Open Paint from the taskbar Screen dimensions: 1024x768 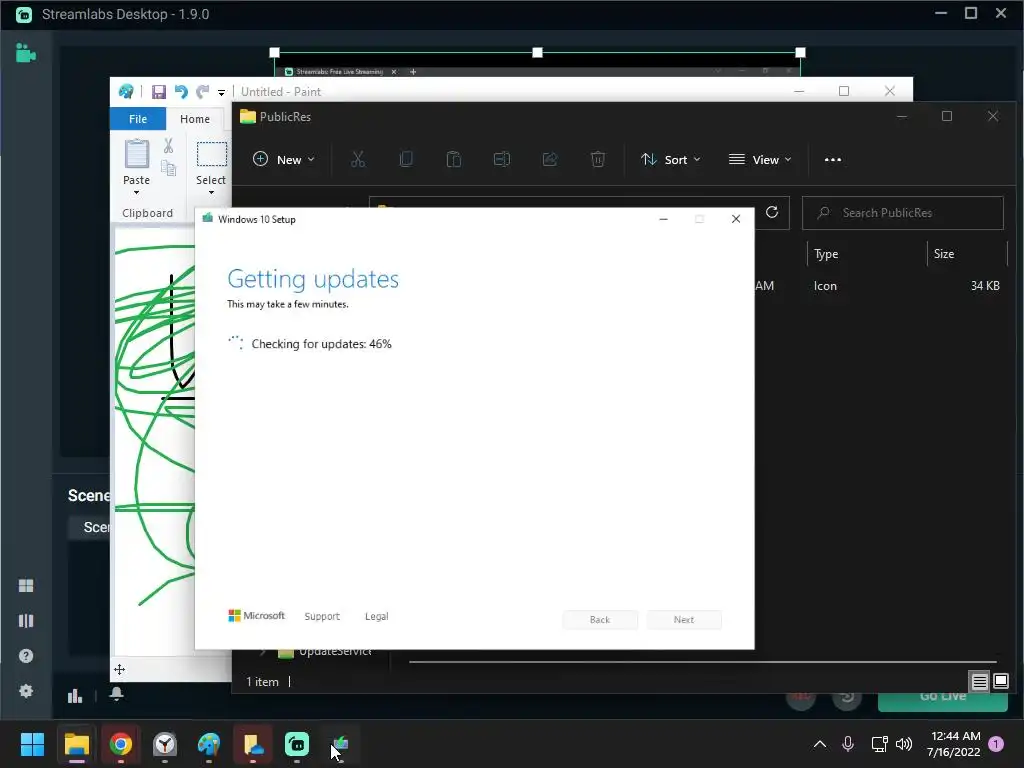click(209, 744)
